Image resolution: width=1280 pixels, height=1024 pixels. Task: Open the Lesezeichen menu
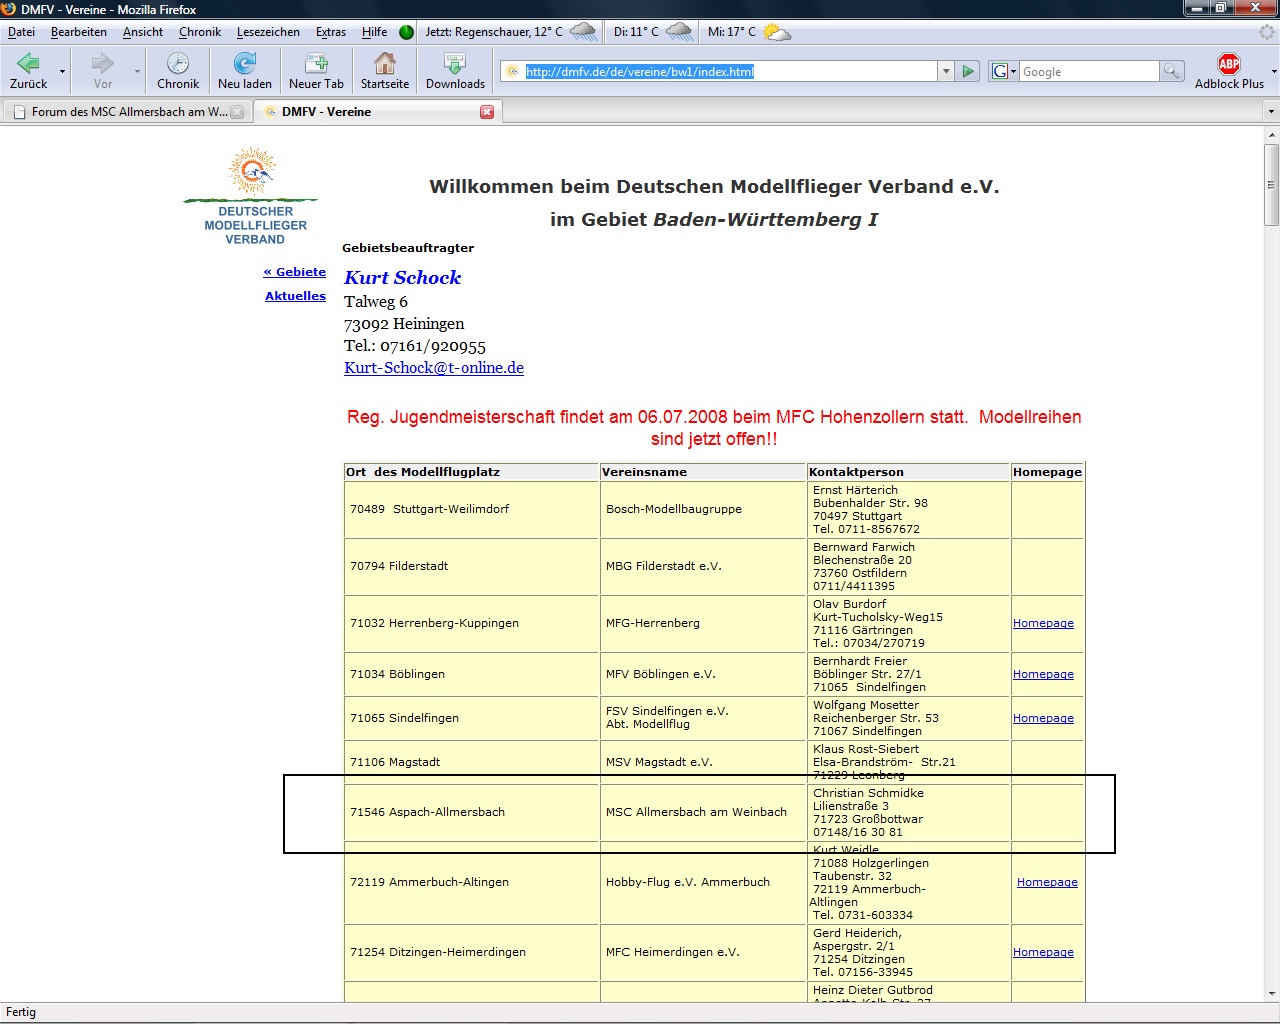click(268, 32)
